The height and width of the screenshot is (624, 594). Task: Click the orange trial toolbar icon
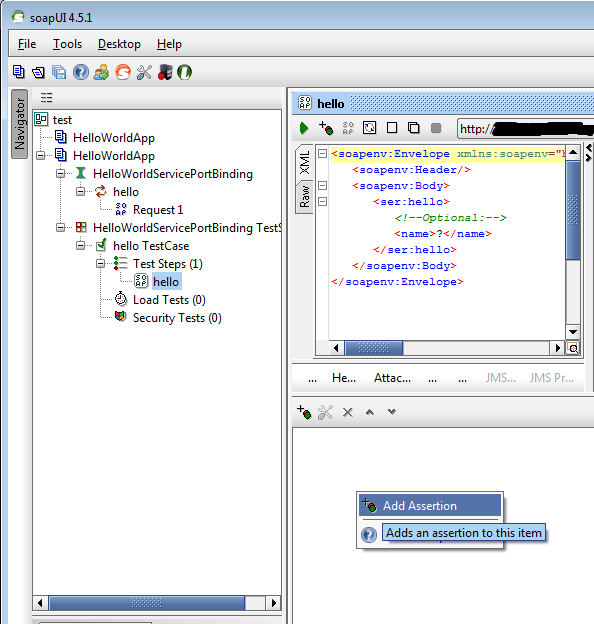point(123,72)
